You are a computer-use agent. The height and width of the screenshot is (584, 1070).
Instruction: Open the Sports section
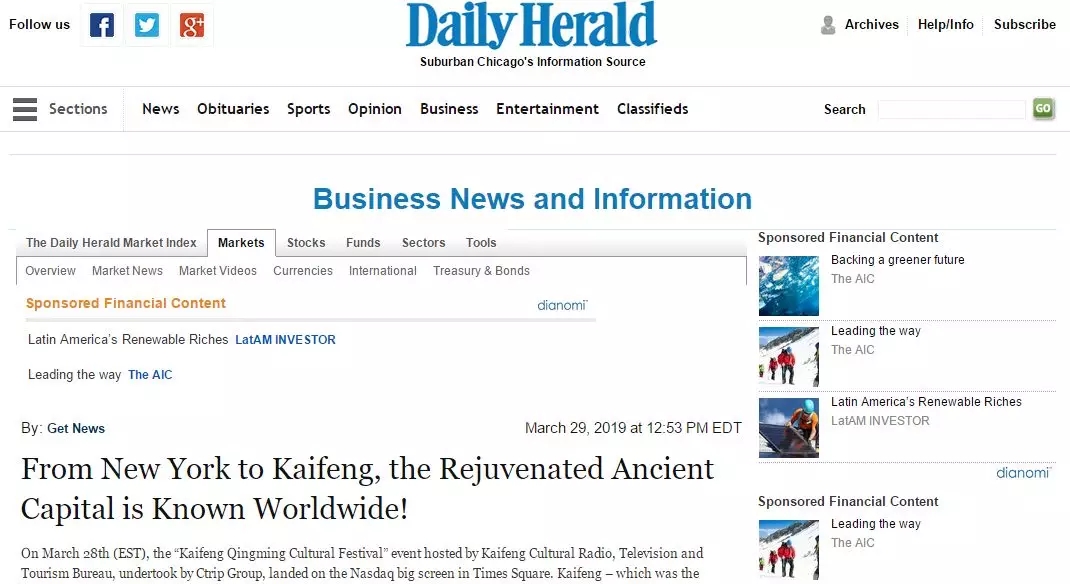point(308,109)
